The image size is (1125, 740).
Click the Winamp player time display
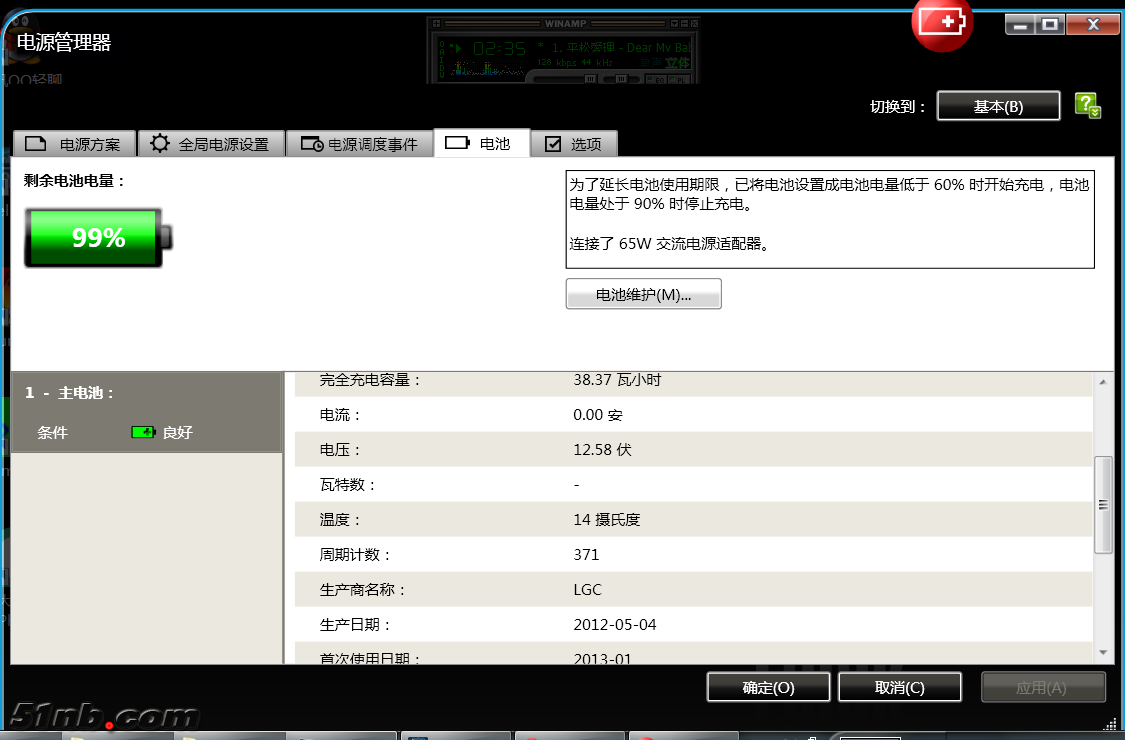[x=499, y=49]
